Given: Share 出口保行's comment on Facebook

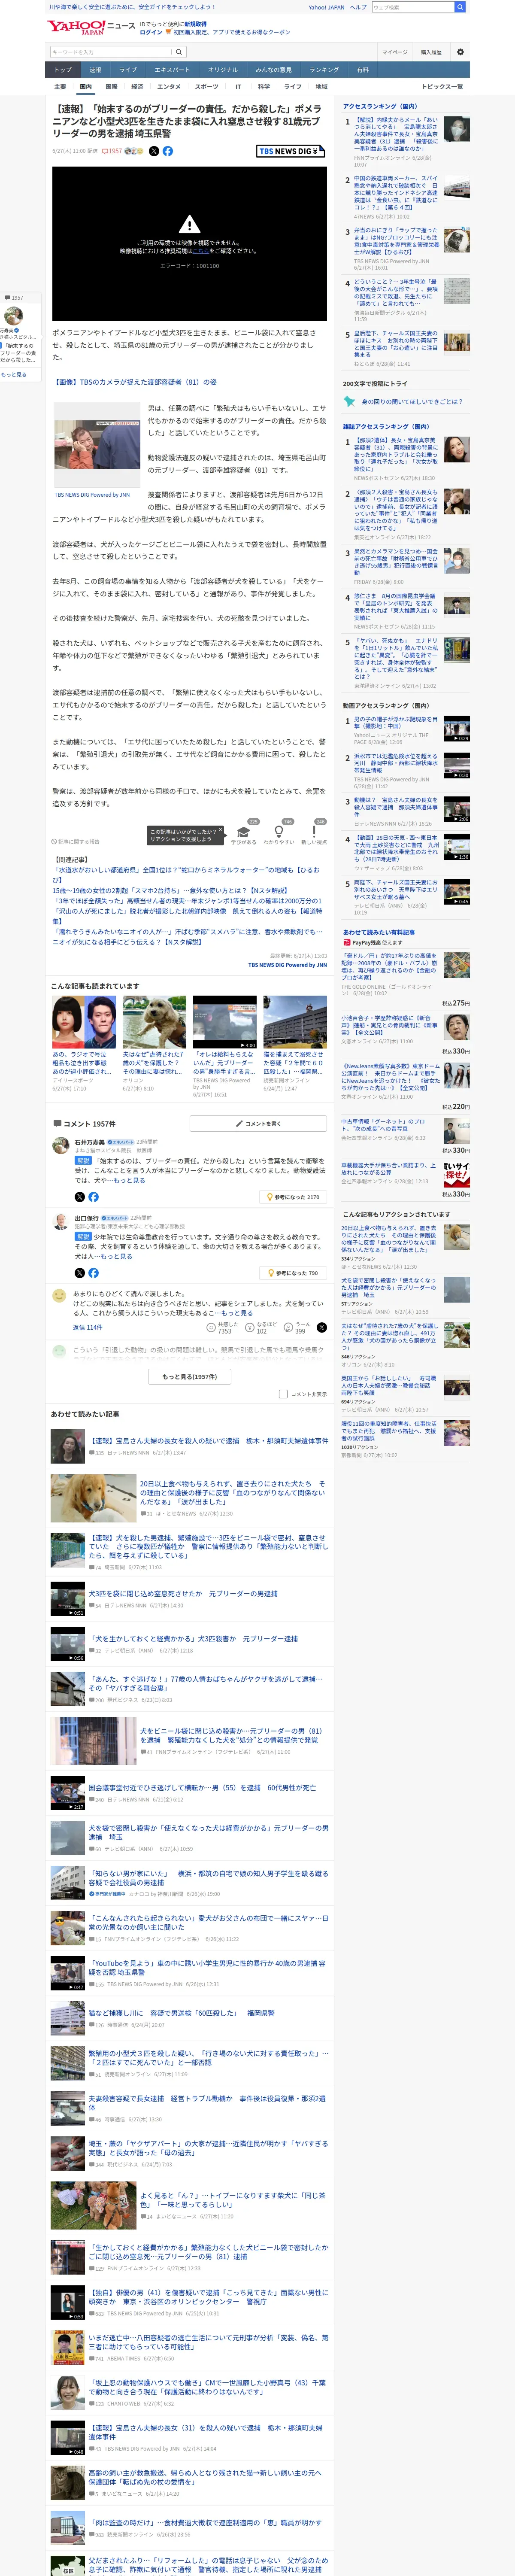Looking at the screenshot, I should click(93, 1273).
